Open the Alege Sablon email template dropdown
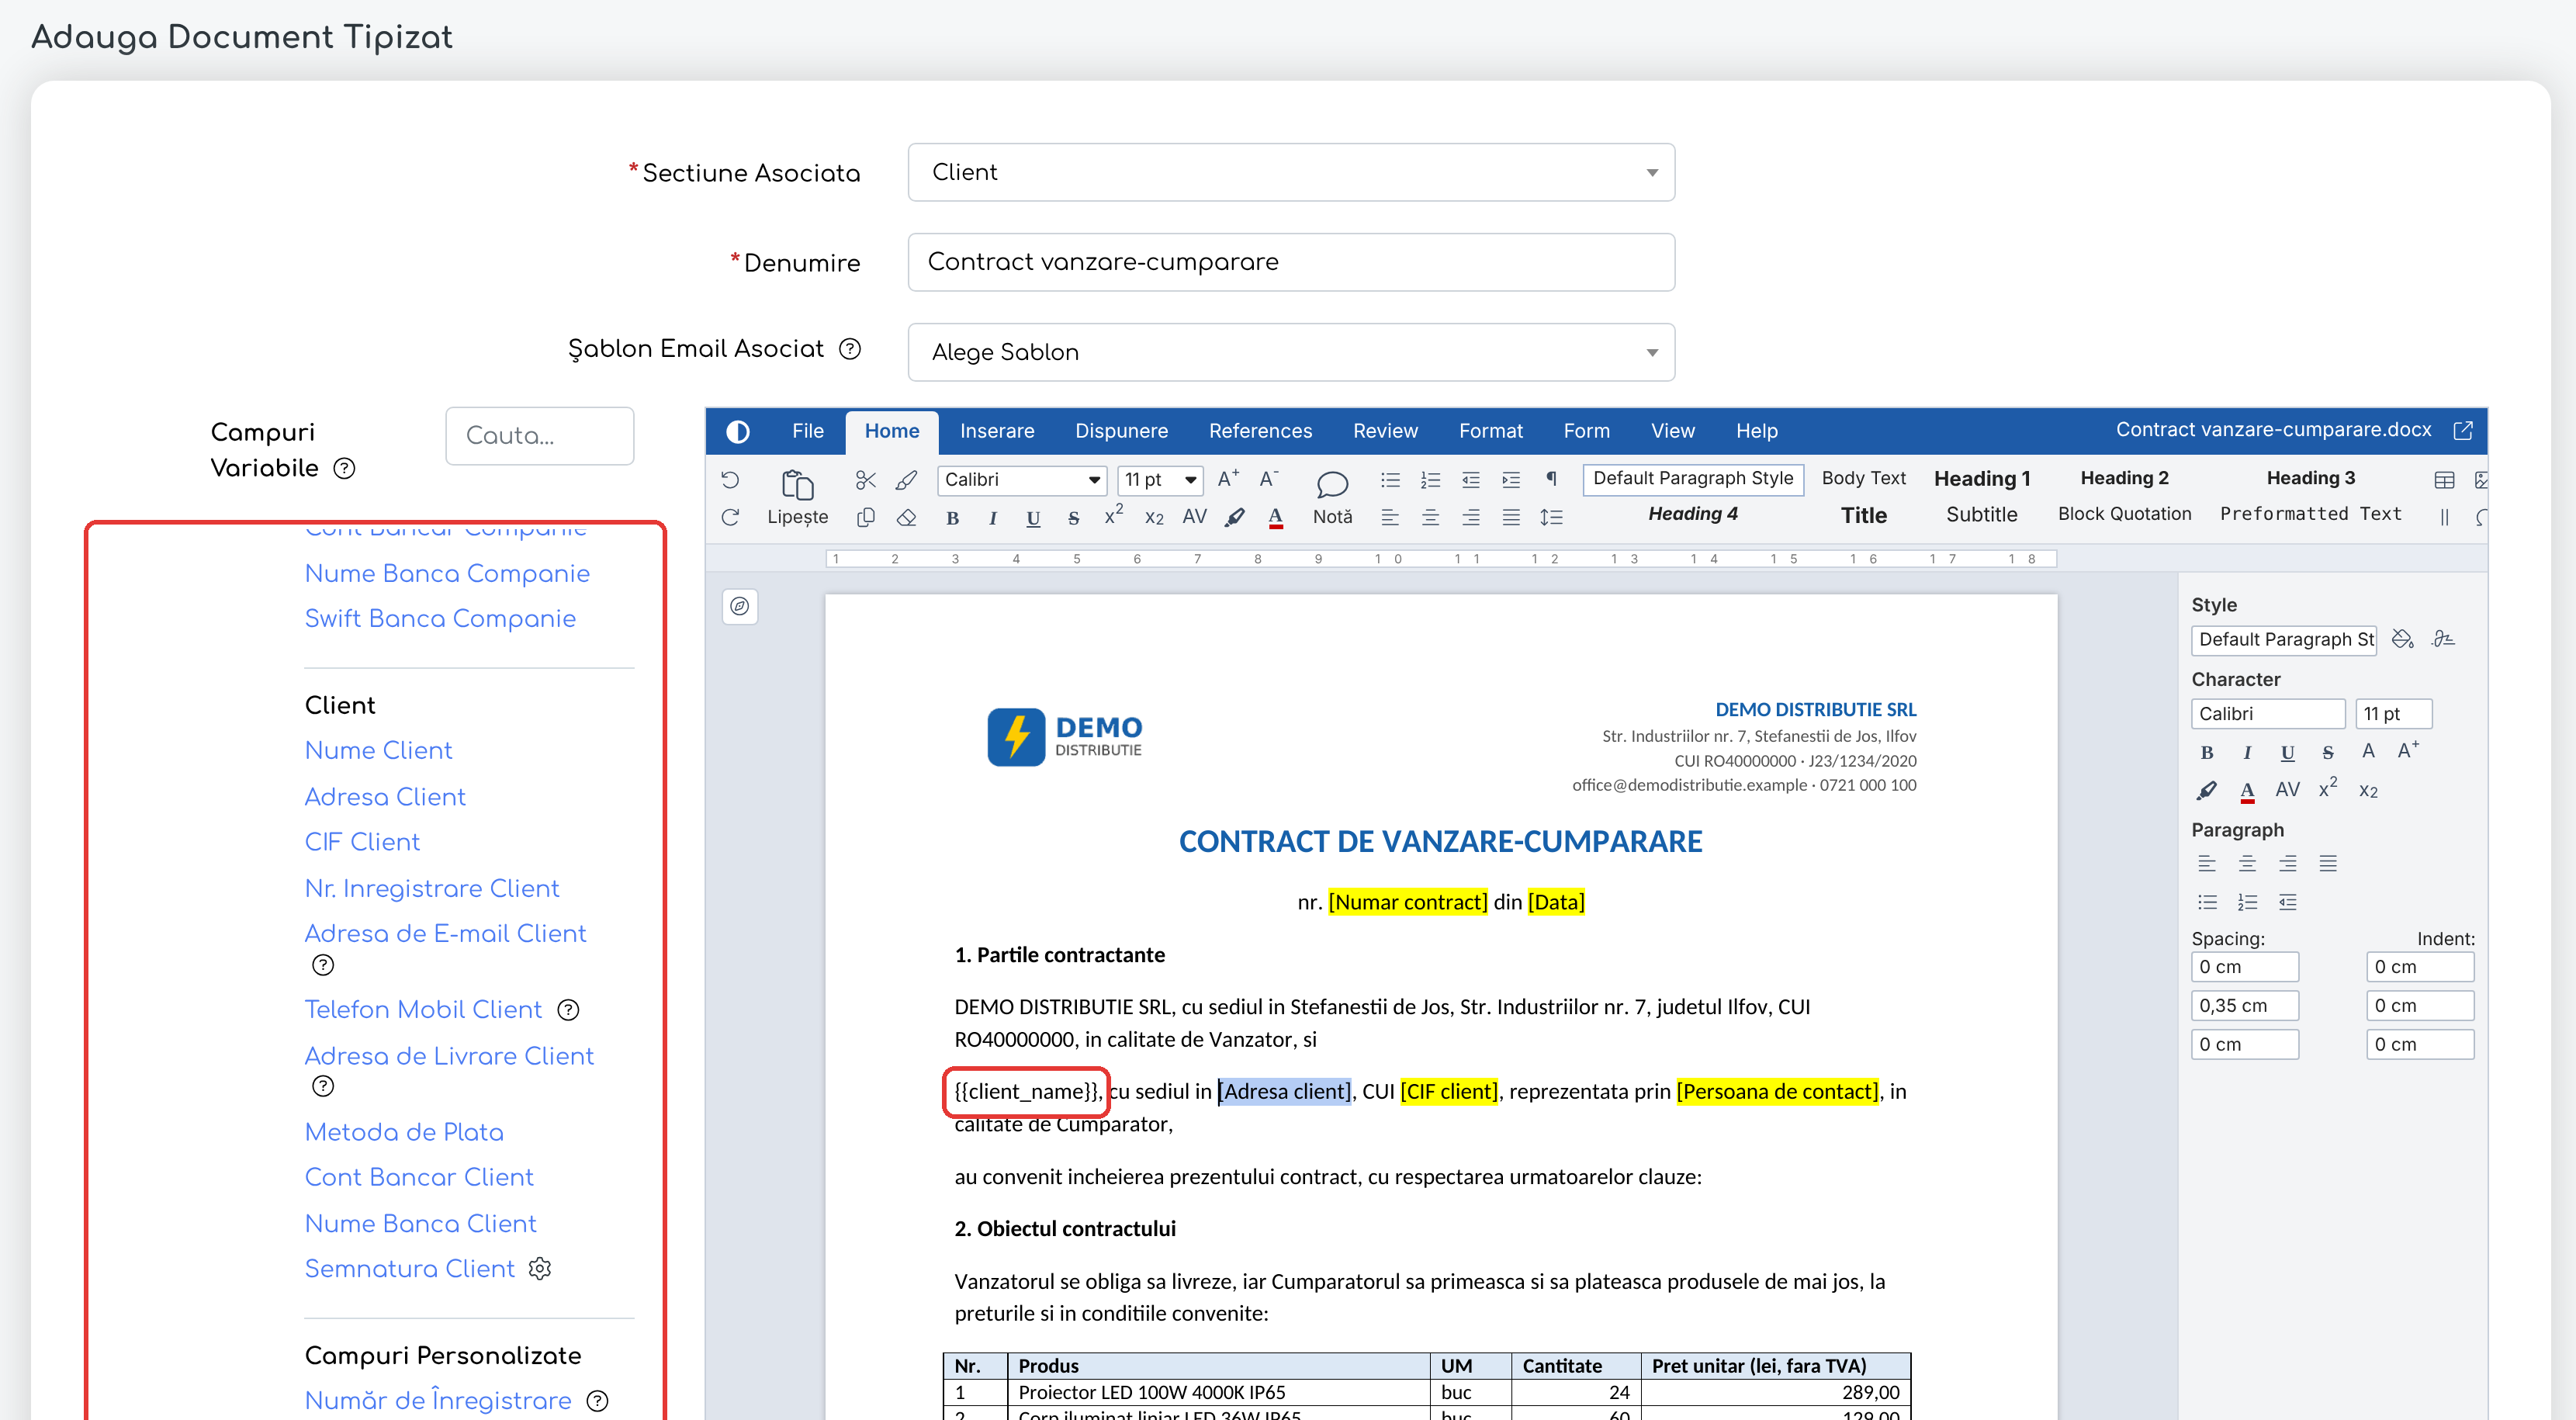This screenshot has height=1420, width=2576. pyautogui.click(x=1291, y=352)
